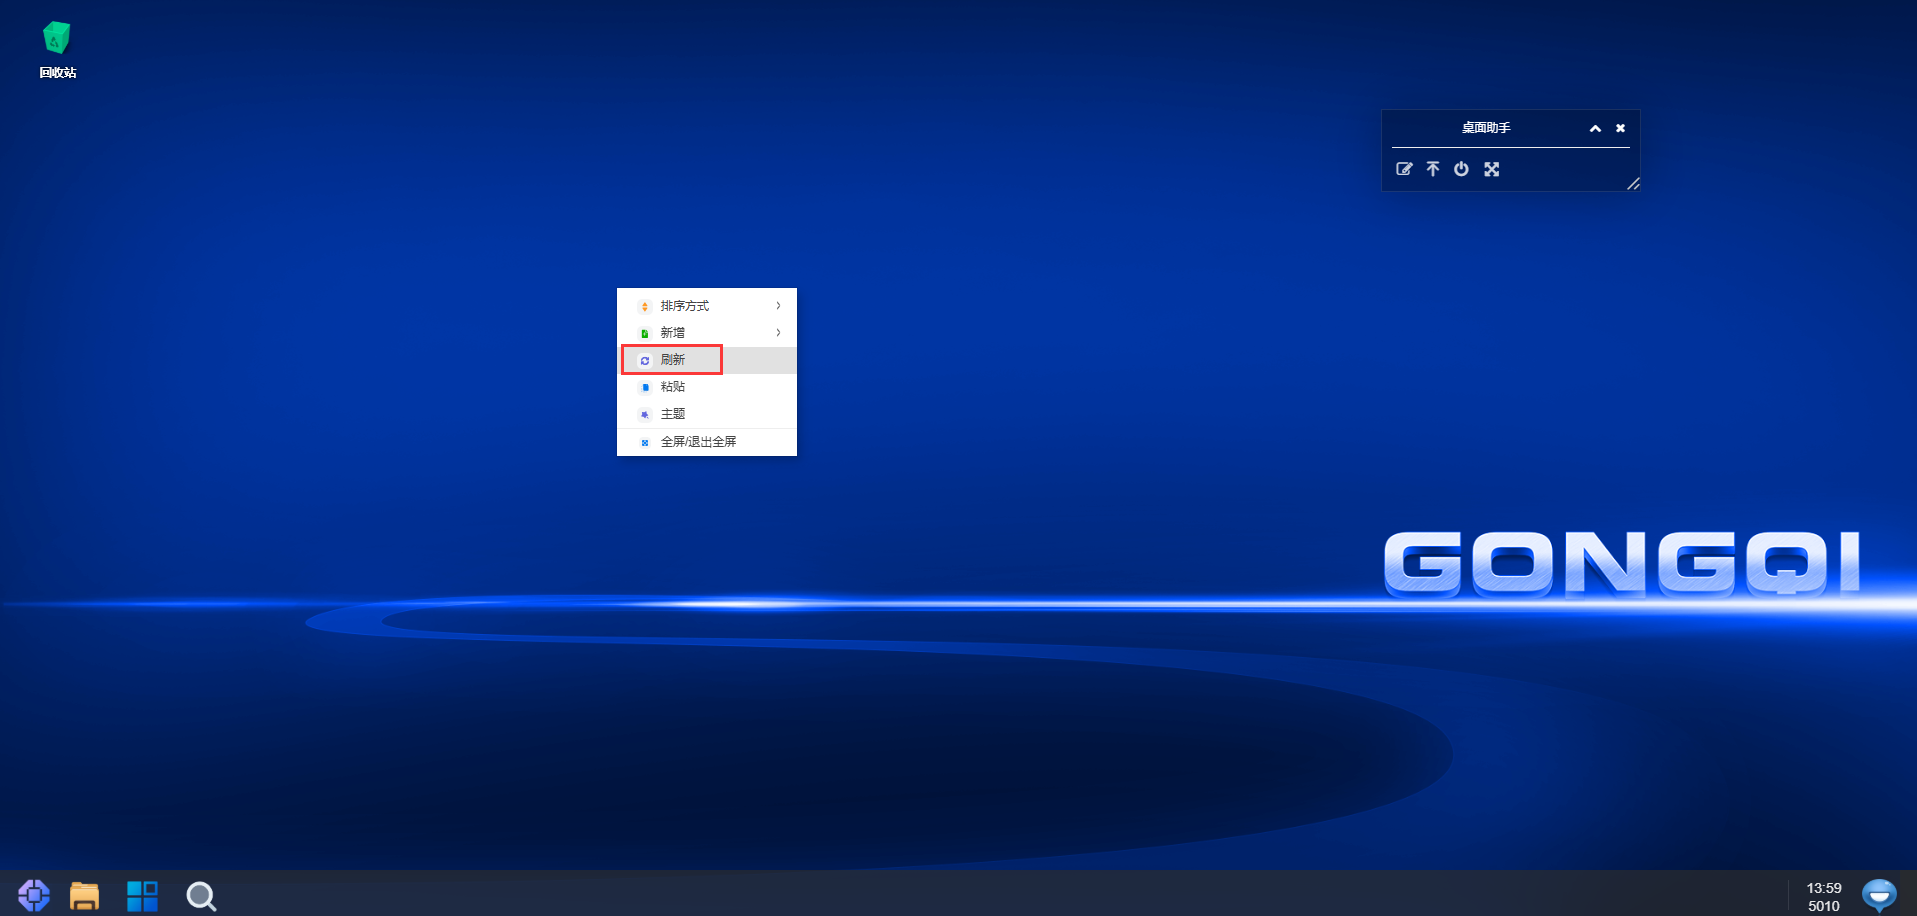Close the 桌面助手 widget

point(1620,128)
